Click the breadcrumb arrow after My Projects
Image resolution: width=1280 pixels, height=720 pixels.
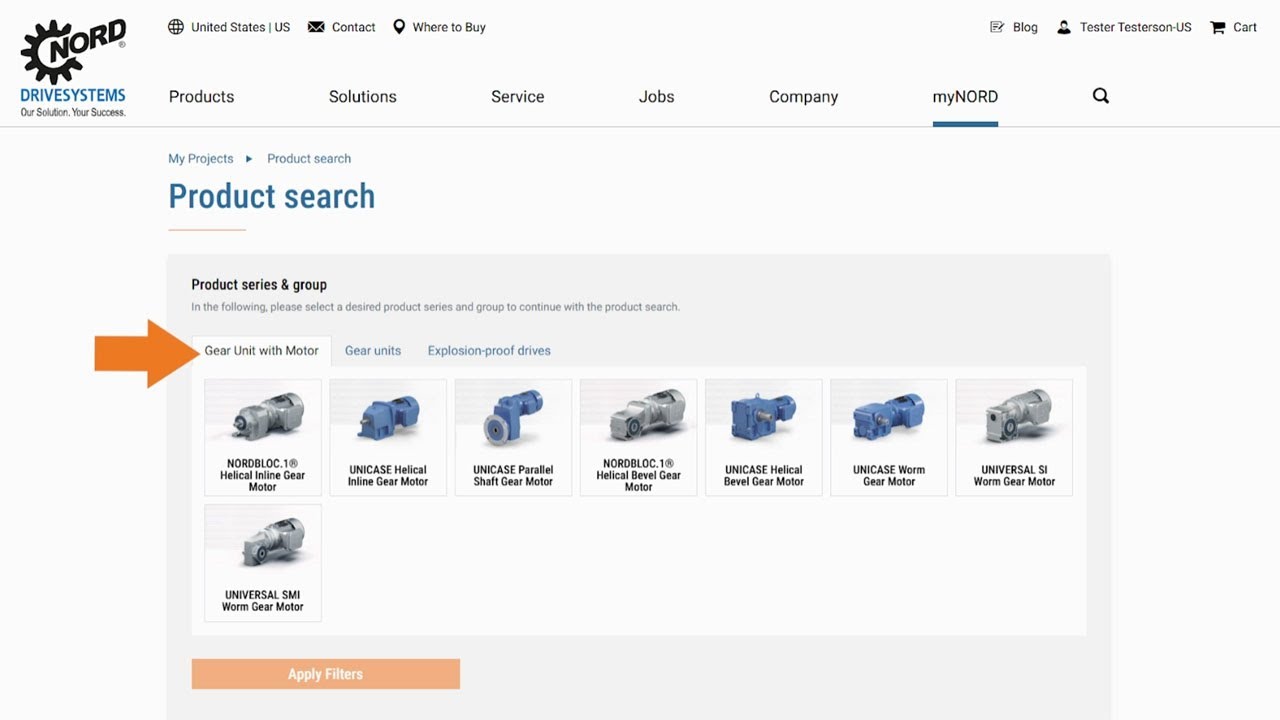coord(249,159)
